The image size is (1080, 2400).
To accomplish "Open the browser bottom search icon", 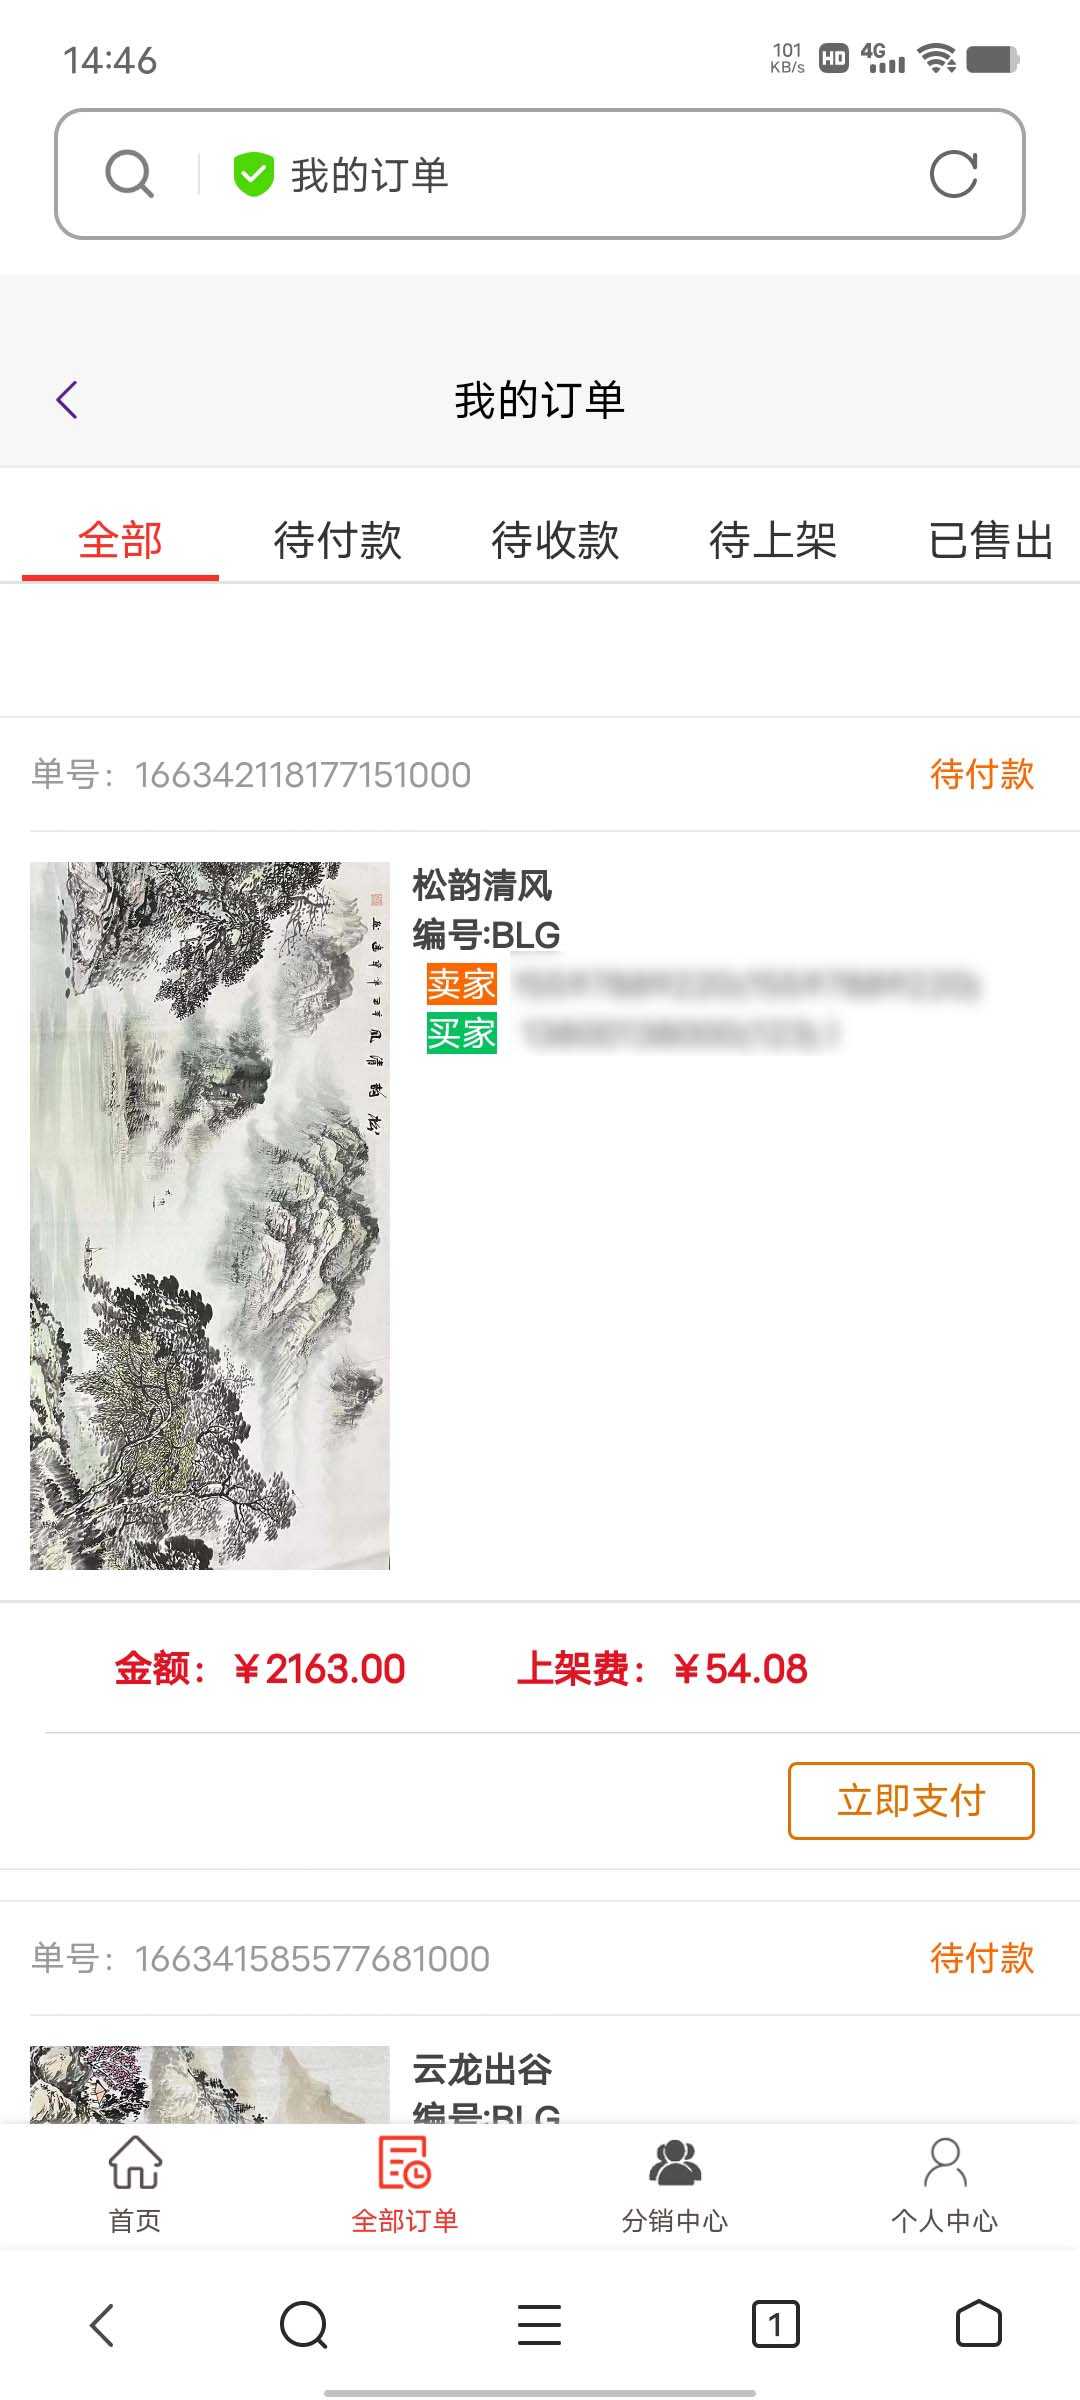I will point(304,2324).
